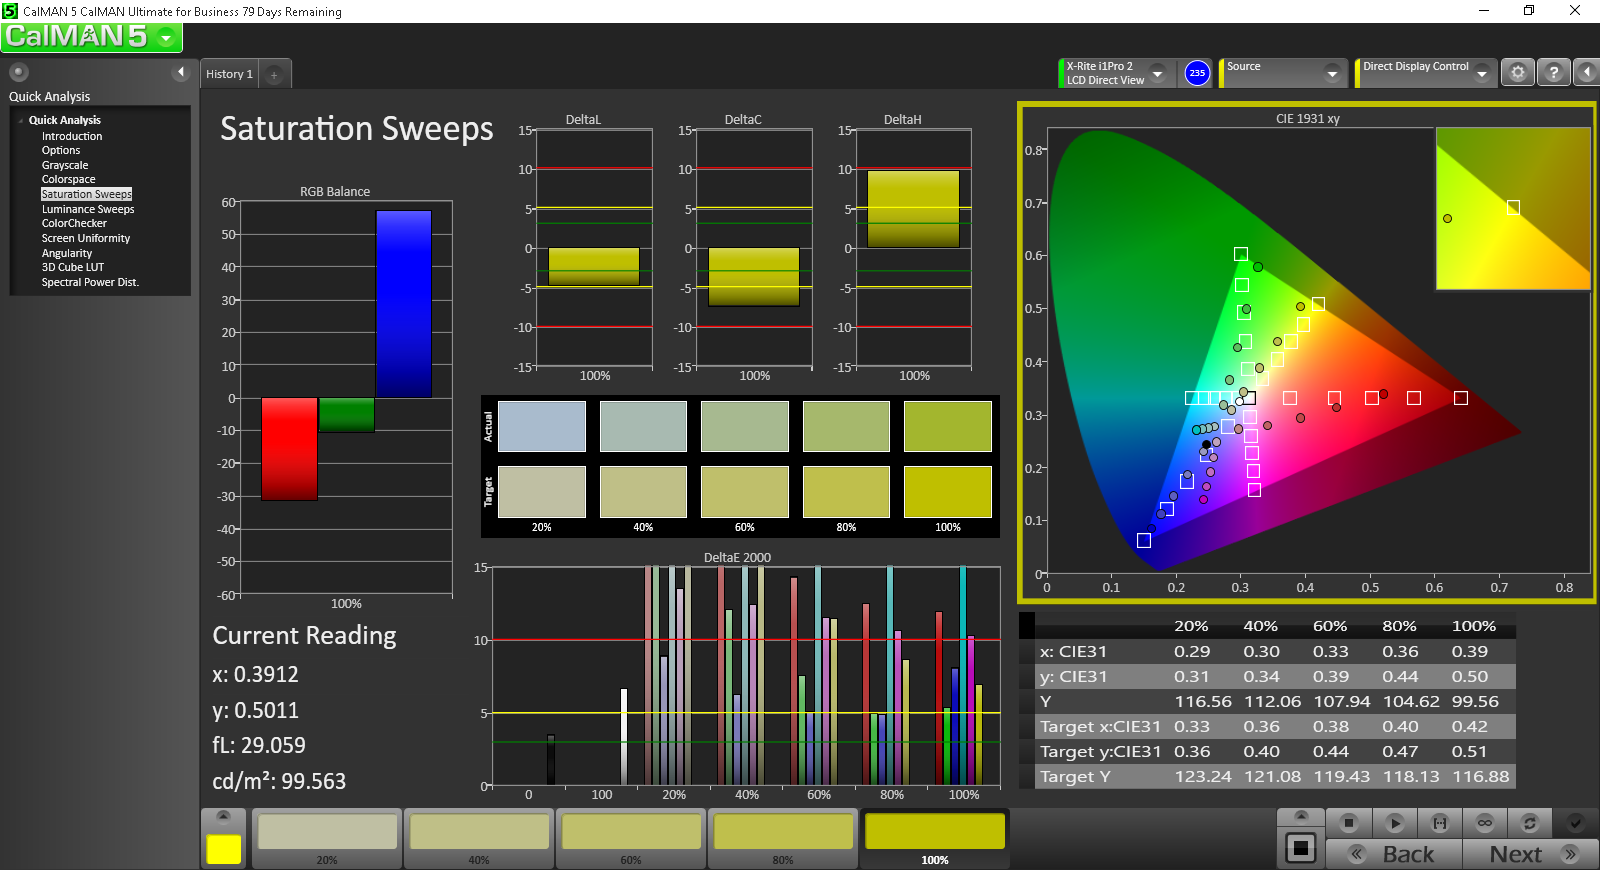The image size is (1600, 870).
Task: Start continuous reading with the infinity icon
Action: [x=1485, y=823]
